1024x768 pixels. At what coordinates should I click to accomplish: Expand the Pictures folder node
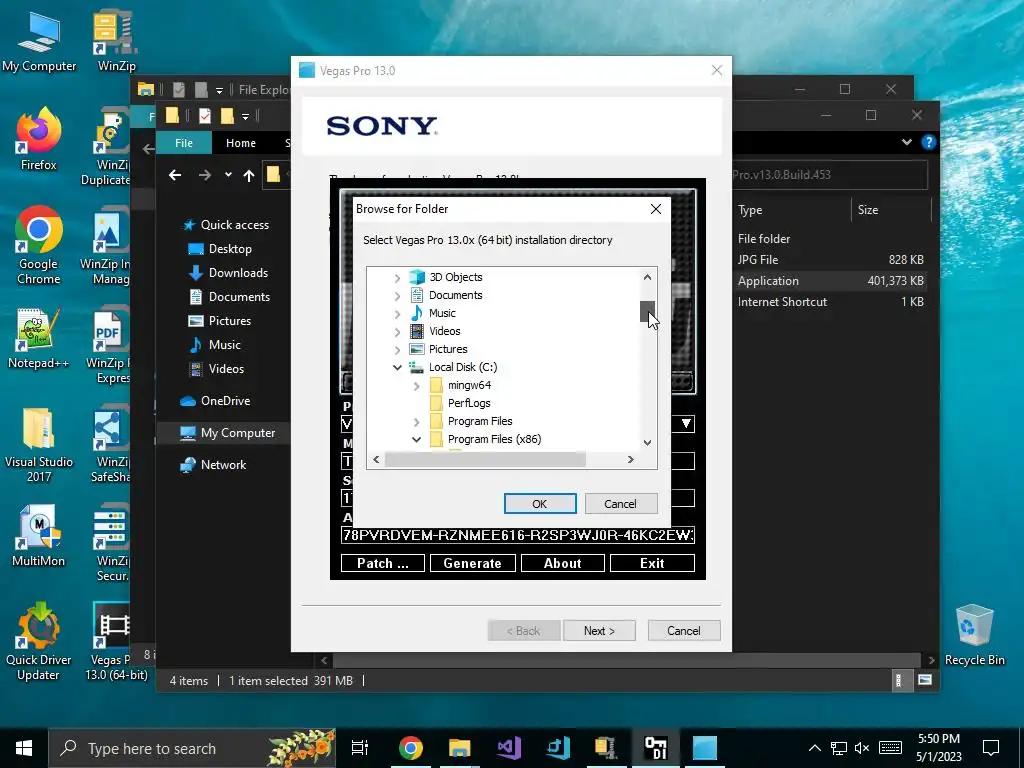click(397, 349)
